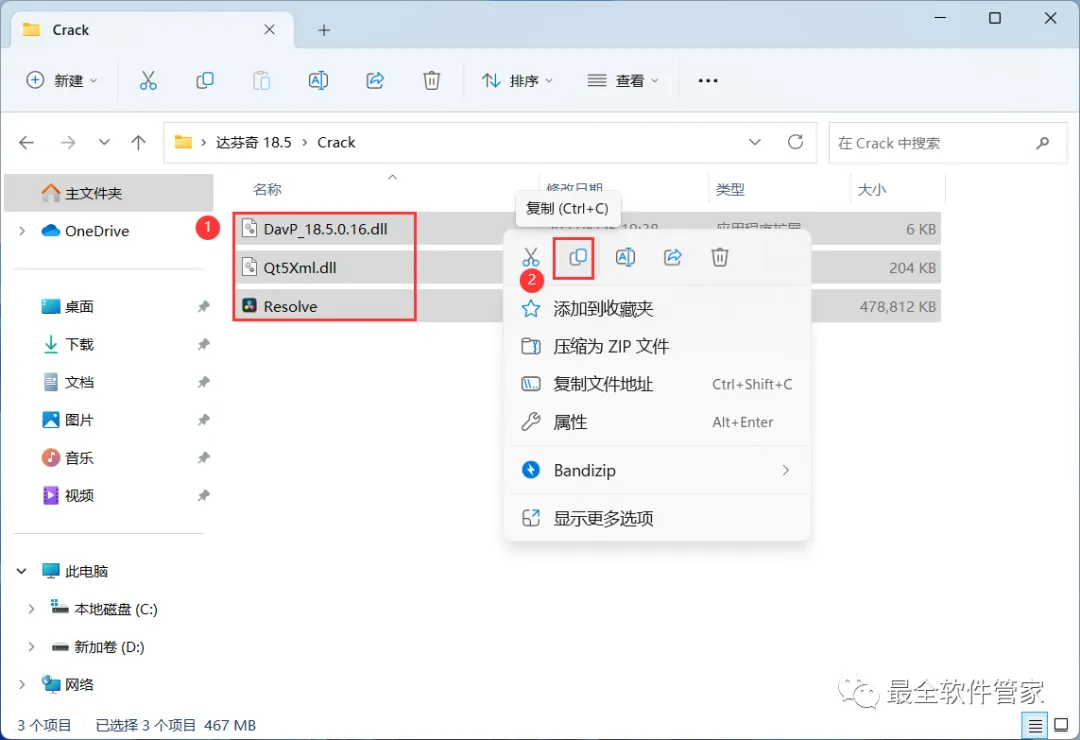Choose 复制文件地址 menu entry
Image resolution: width=1080 pixels, height=740 pixels.
click(x=657, y=384)
